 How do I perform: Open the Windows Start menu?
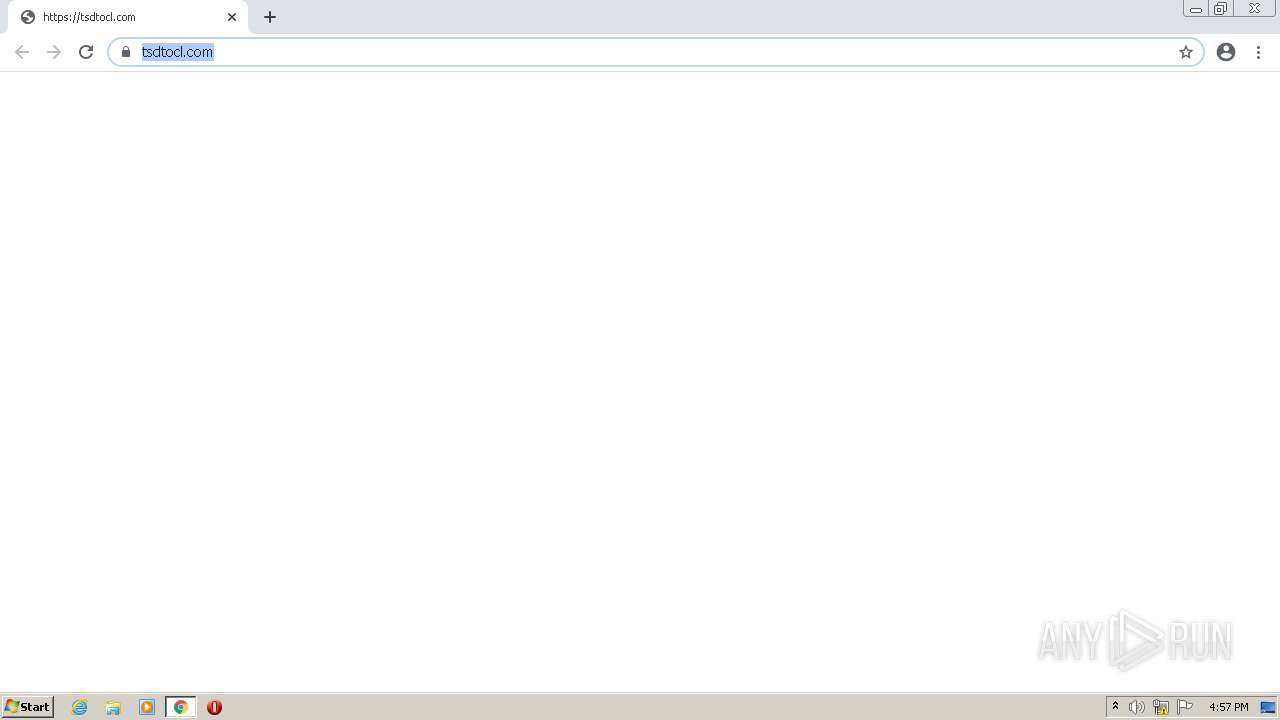(27, 707)
